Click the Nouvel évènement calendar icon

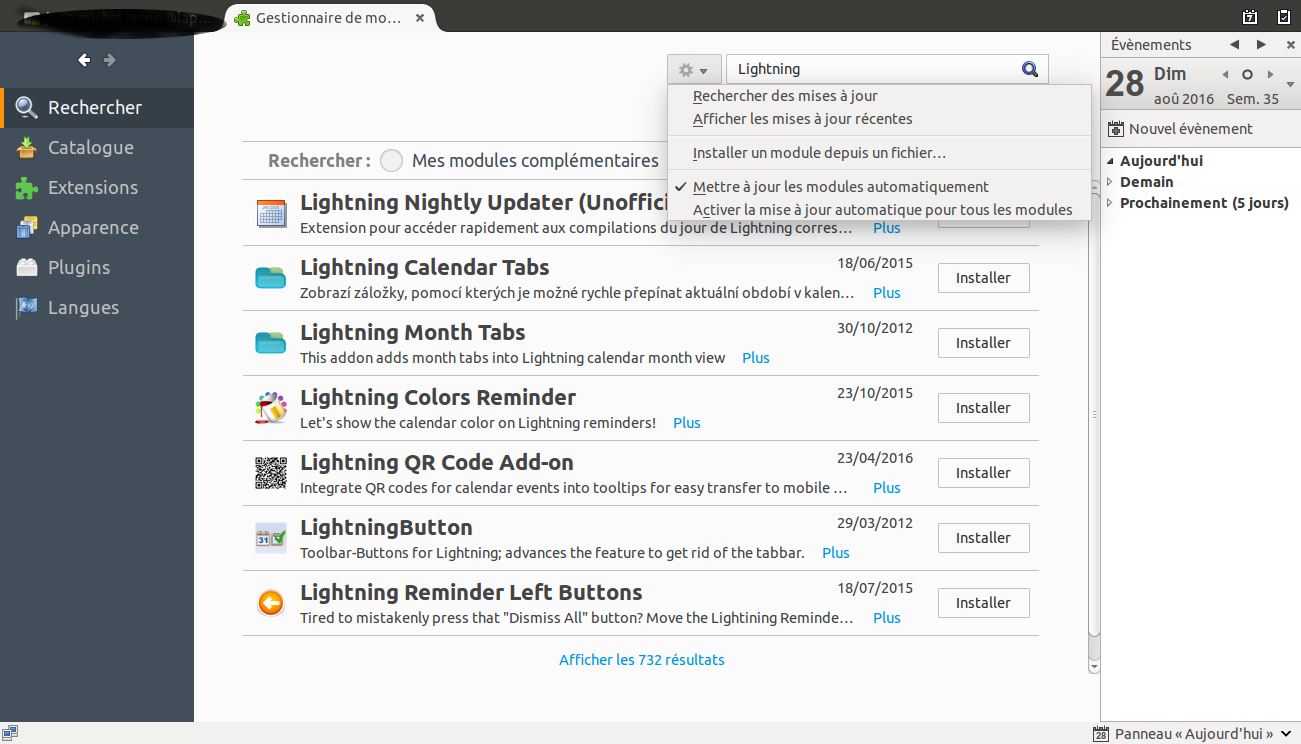[1116, 128]
